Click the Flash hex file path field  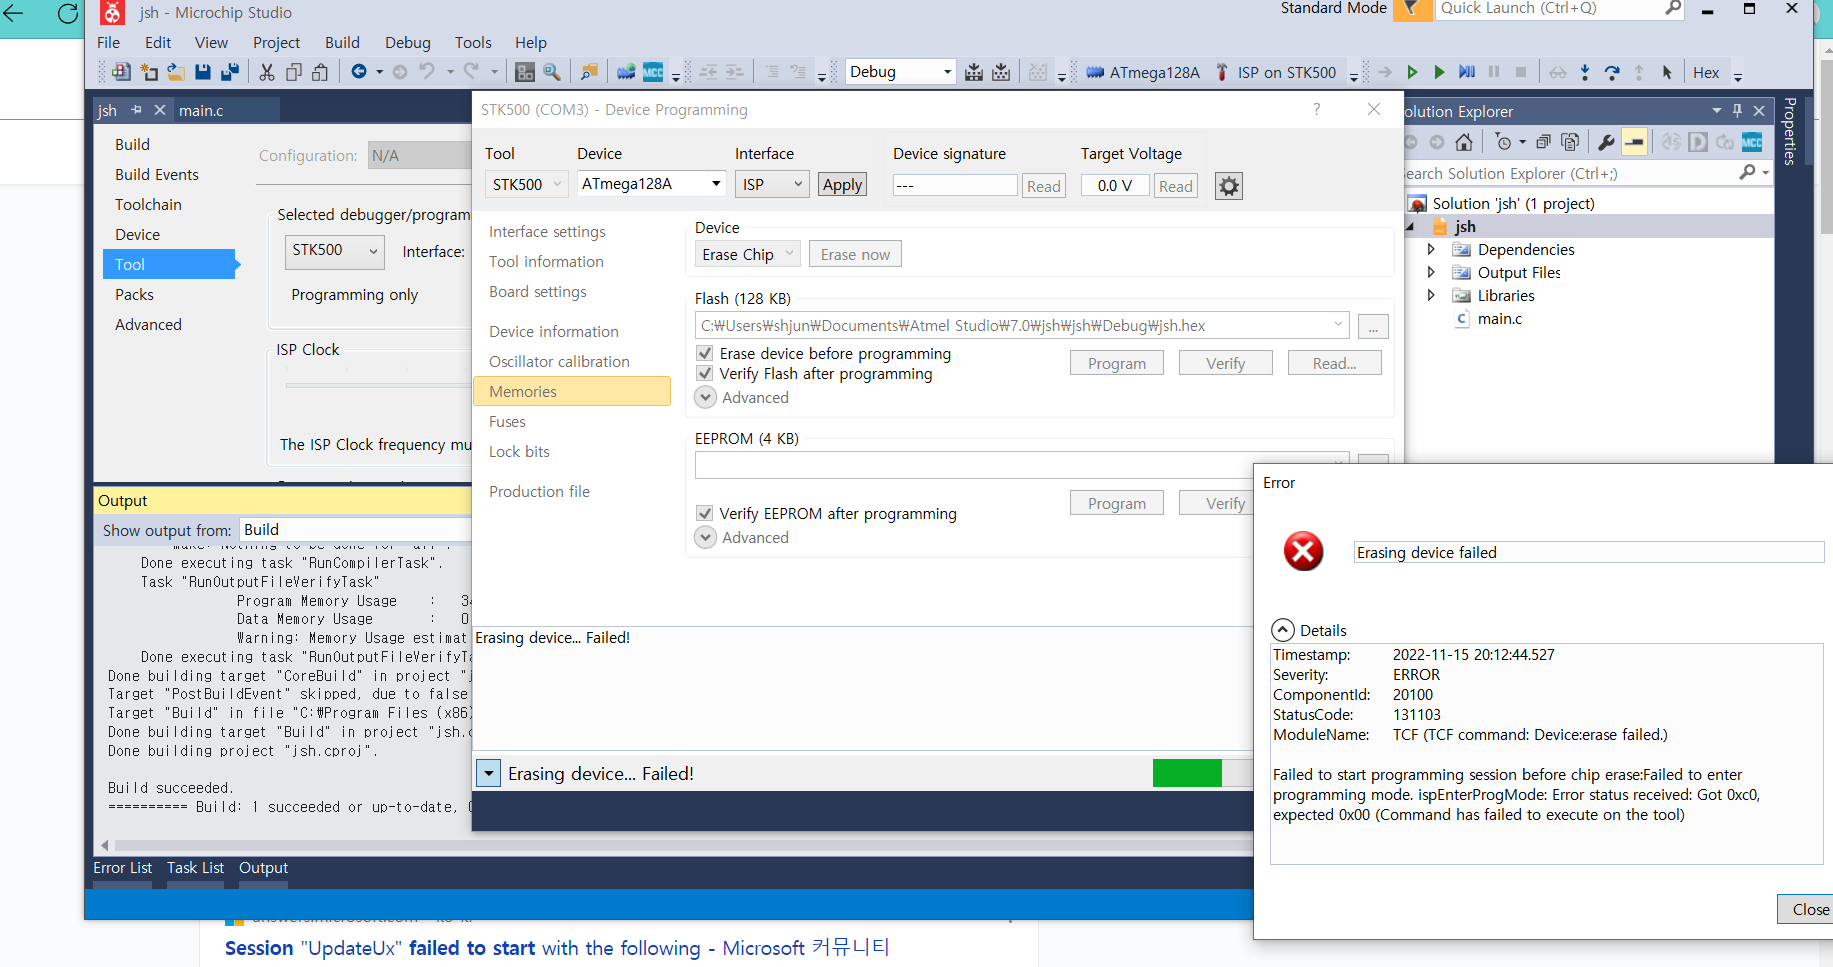click(1021, 326)
